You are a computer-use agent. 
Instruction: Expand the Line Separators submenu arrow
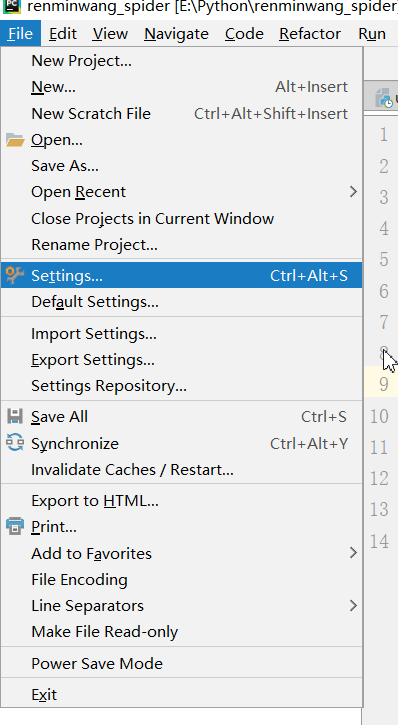(353, 605)
